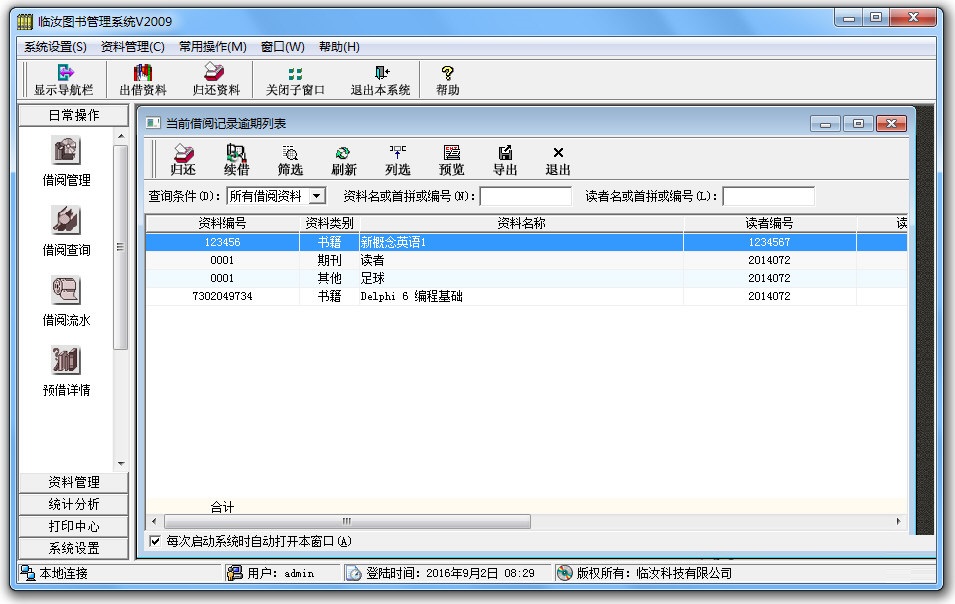Viewport: 955px width, 604px height.
Task: Select the row Delphi 6 编程基础
Action: click(x=526, y=296)
